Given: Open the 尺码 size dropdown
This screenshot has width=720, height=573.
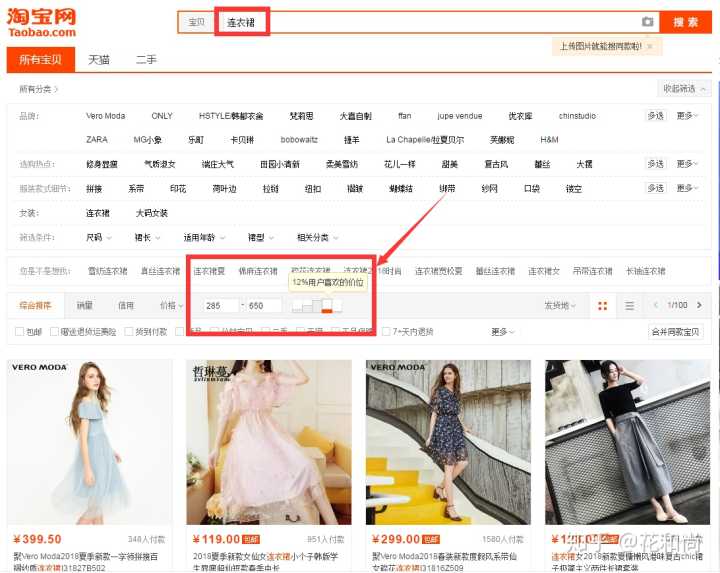Looking at the screenshot, I should (98, 238).
